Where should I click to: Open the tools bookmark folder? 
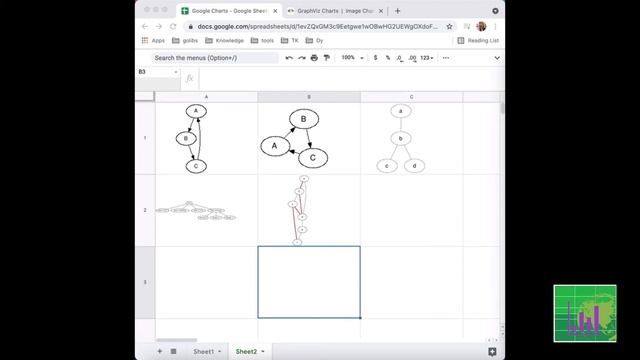click(262, 40)
